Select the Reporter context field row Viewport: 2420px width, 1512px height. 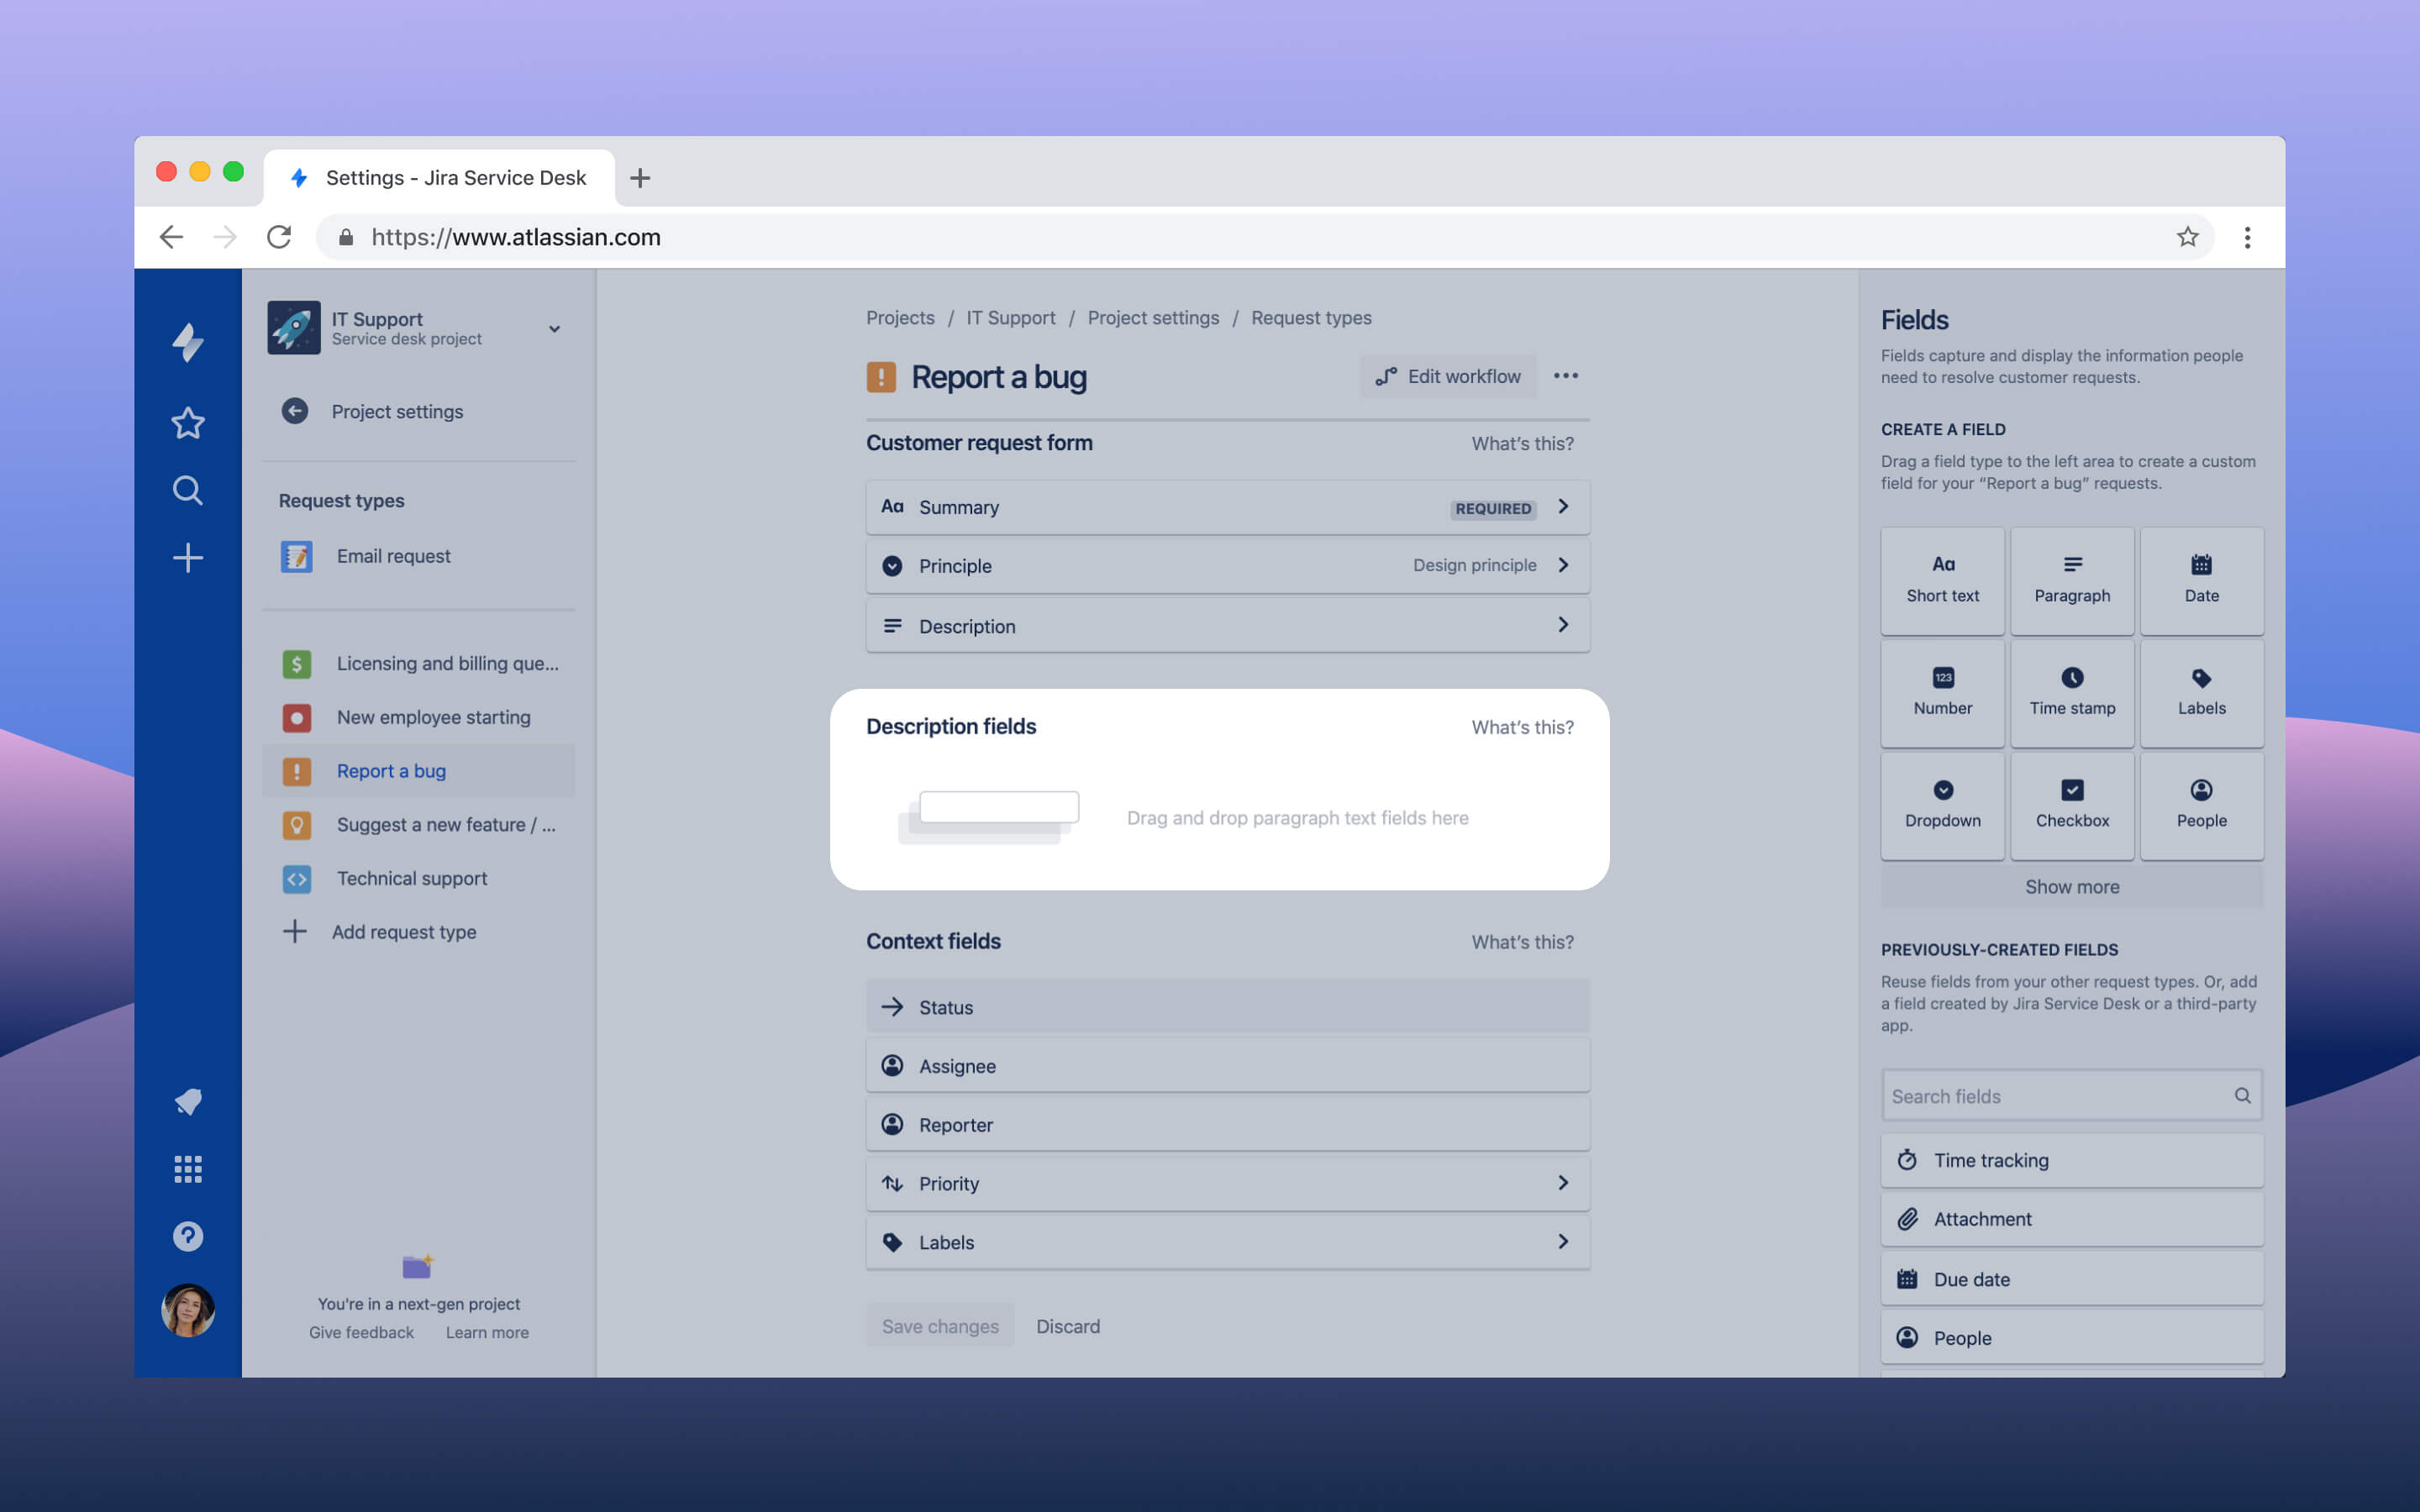point(1227,1125)
